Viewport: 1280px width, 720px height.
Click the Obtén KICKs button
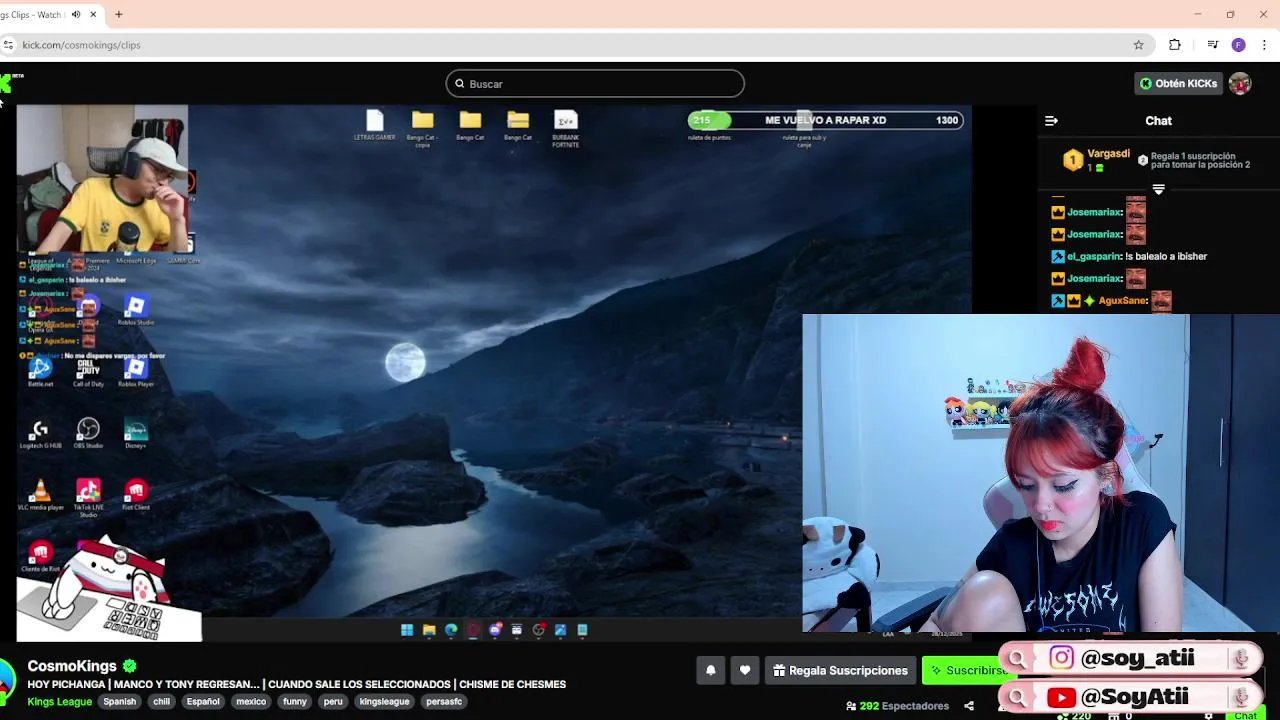(x=1178, y=83)
